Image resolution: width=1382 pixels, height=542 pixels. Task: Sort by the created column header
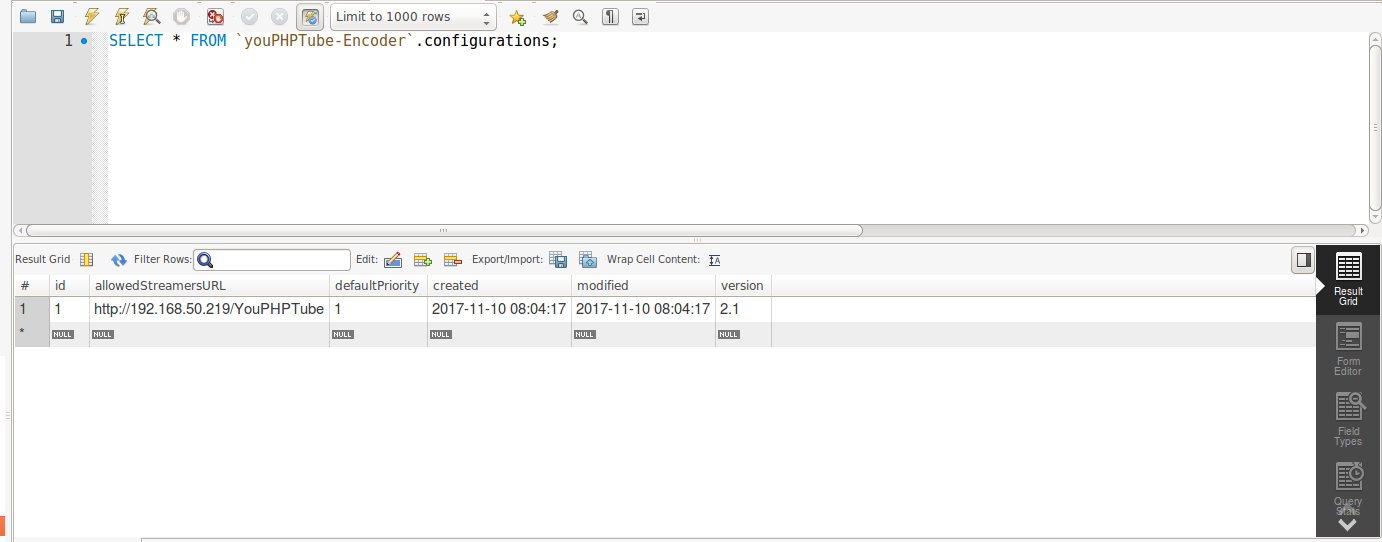pyautogui.click(x=499, y=285)
